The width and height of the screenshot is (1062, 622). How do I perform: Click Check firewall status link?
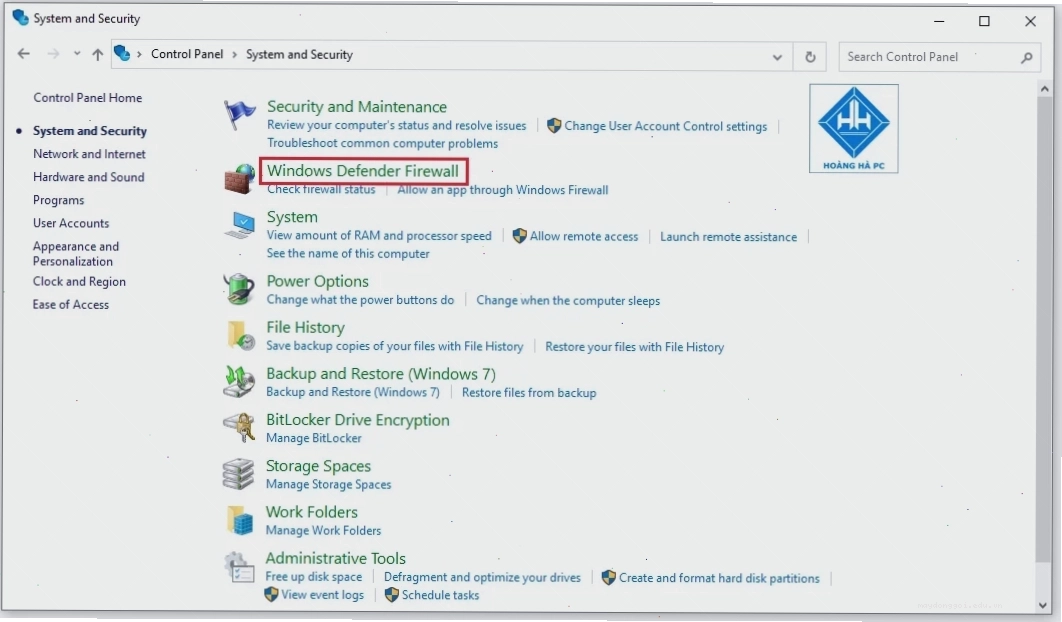[x=321, y=190]
